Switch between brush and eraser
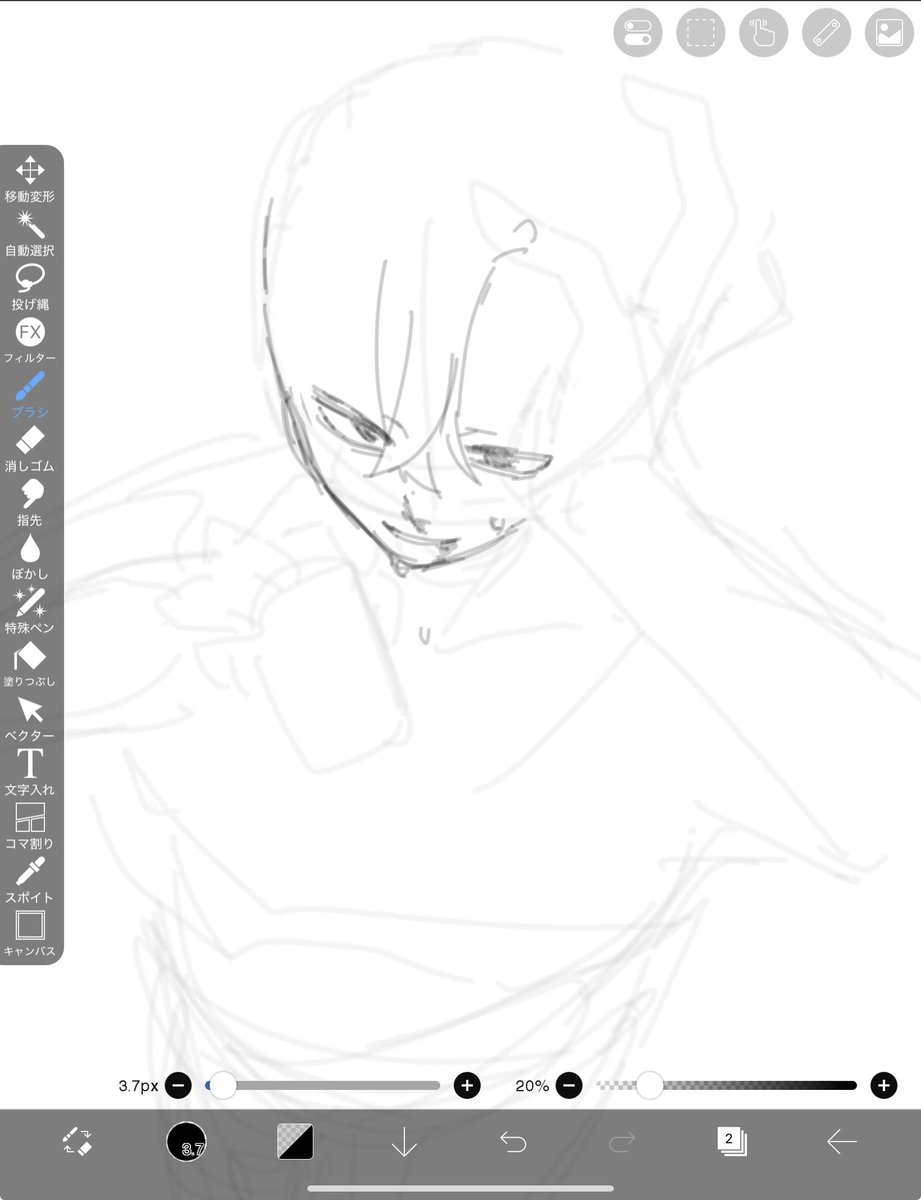 (x=77, y=1141)
